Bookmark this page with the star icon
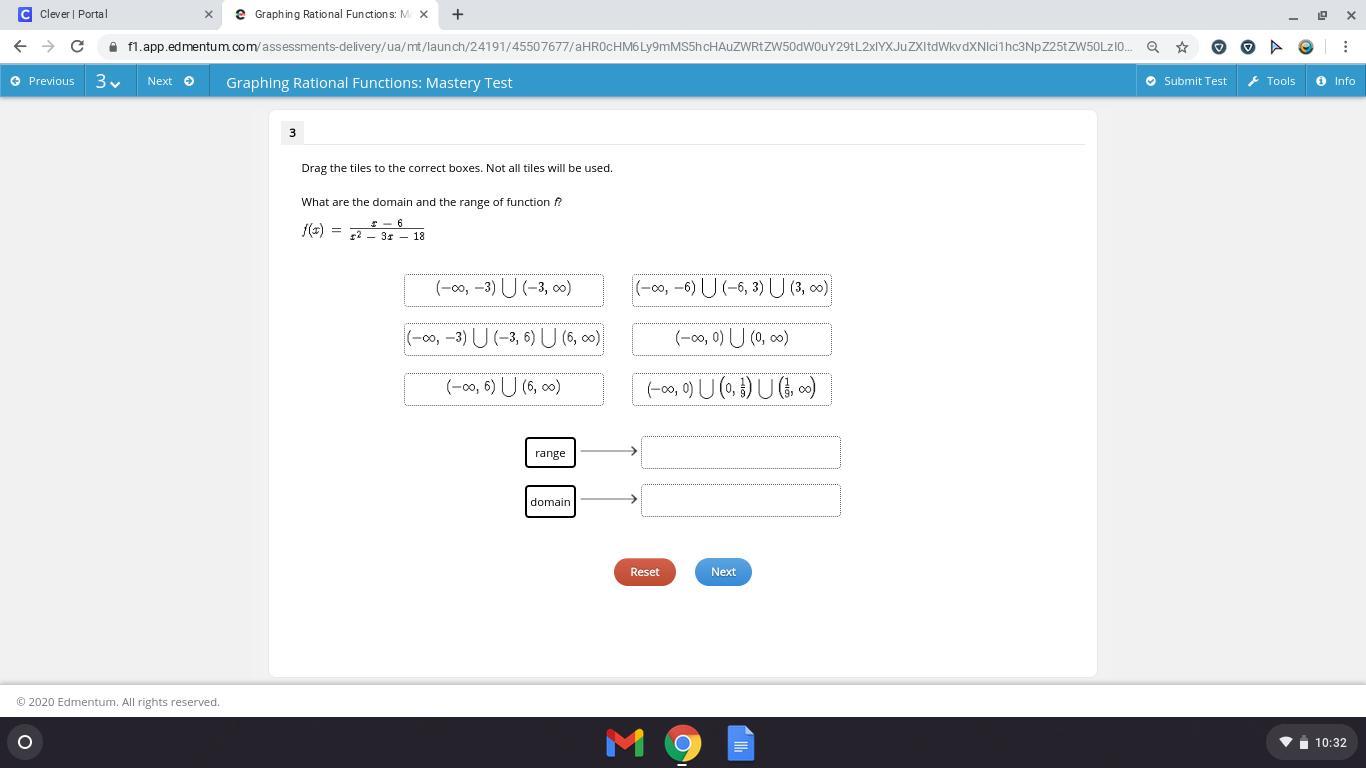The height and width of the screenshot is (768, 1366). click(1182, 47)
